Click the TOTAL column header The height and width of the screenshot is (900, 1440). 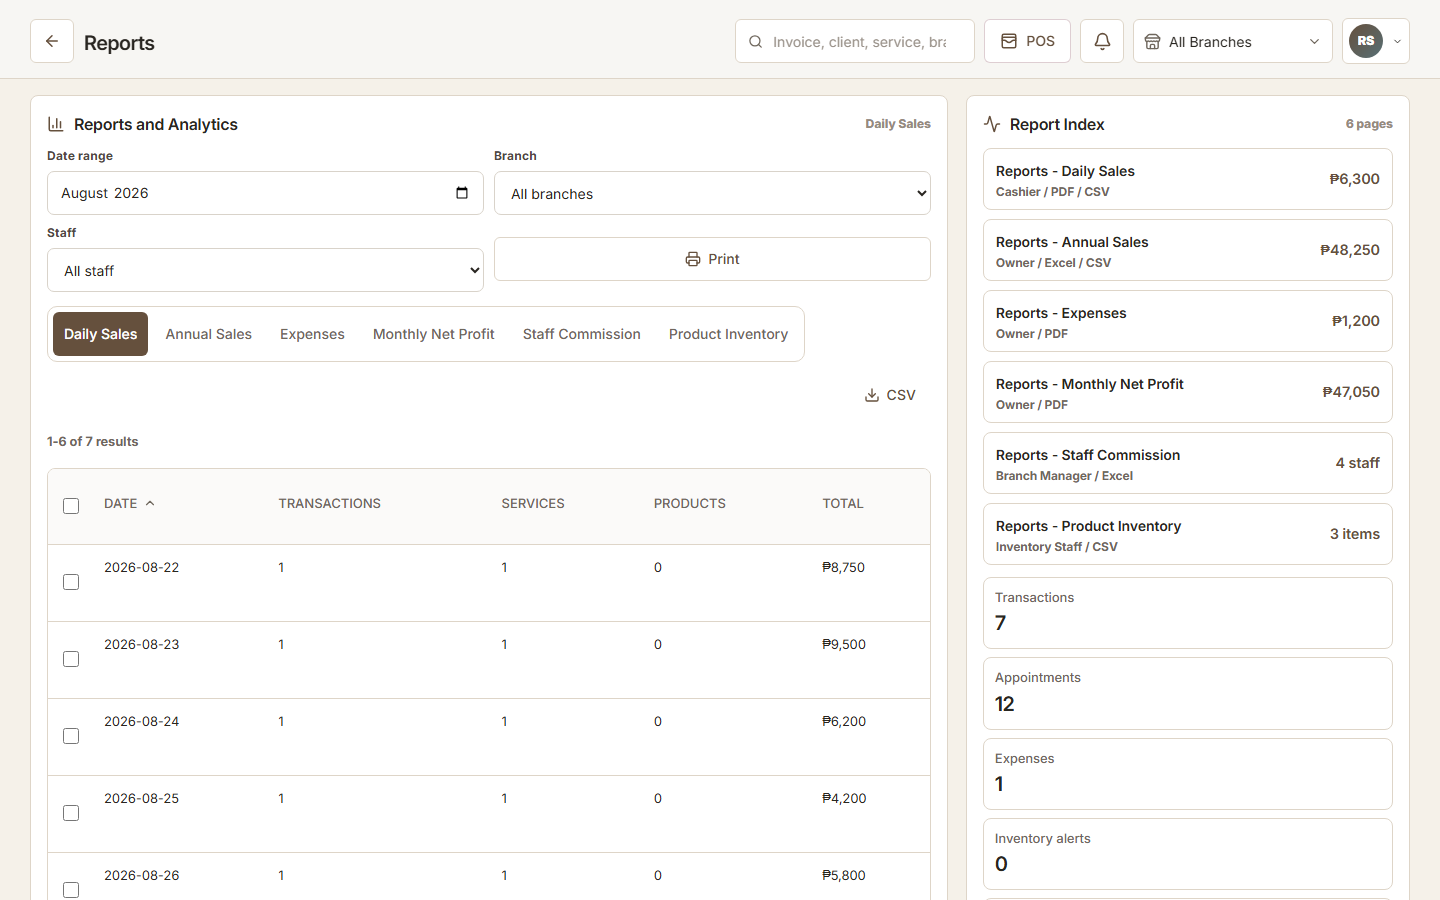point(843,503)
